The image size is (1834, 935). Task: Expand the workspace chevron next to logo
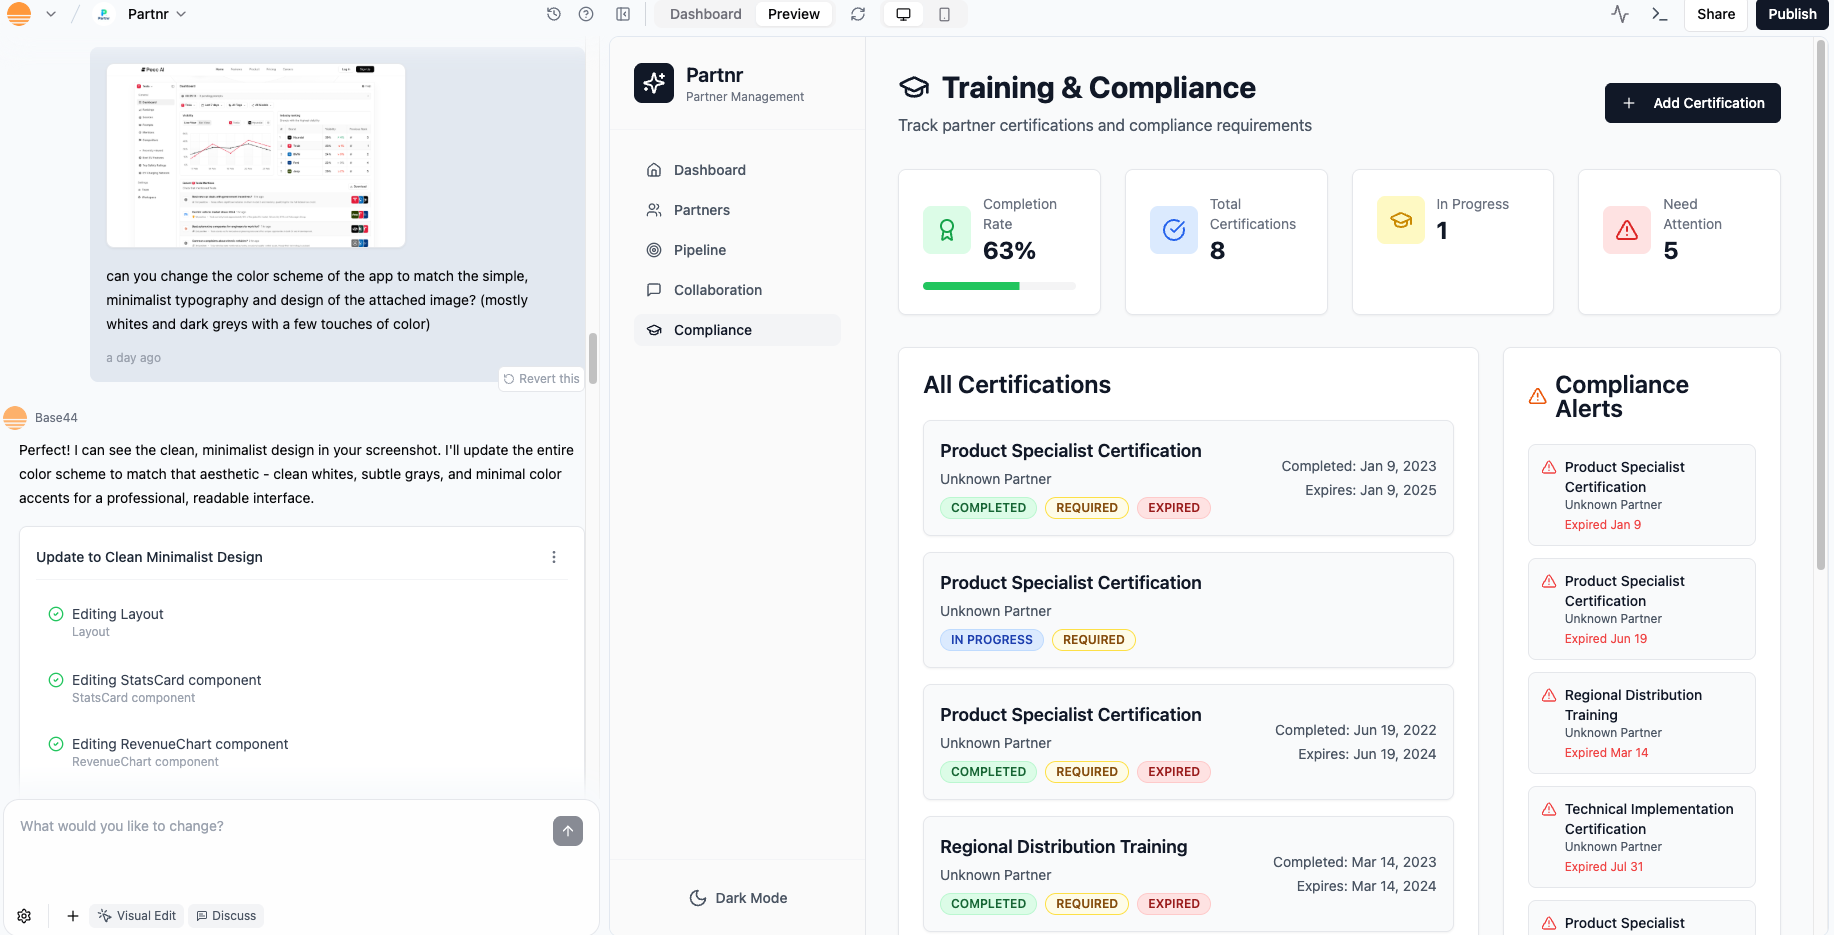51,14
